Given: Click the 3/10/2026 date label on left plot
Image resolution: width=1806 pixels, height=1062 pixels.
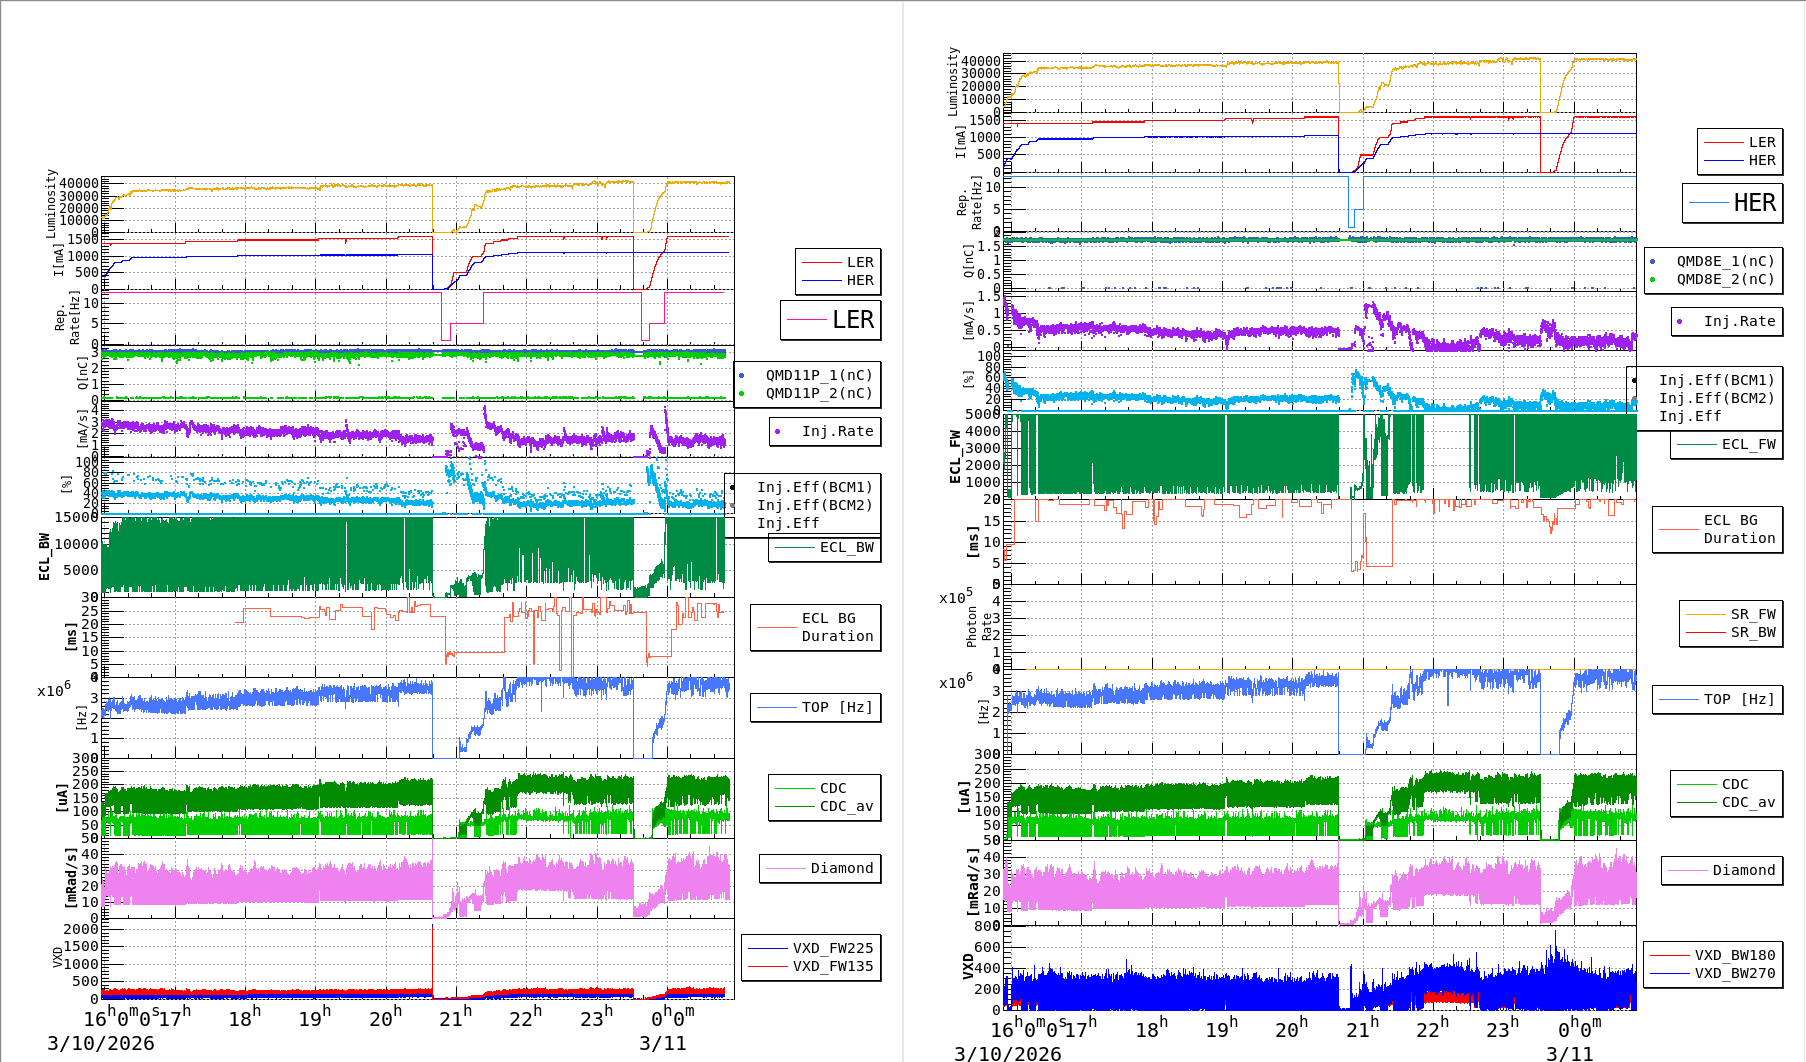Looking at the screenshot, I should 101,1043.
